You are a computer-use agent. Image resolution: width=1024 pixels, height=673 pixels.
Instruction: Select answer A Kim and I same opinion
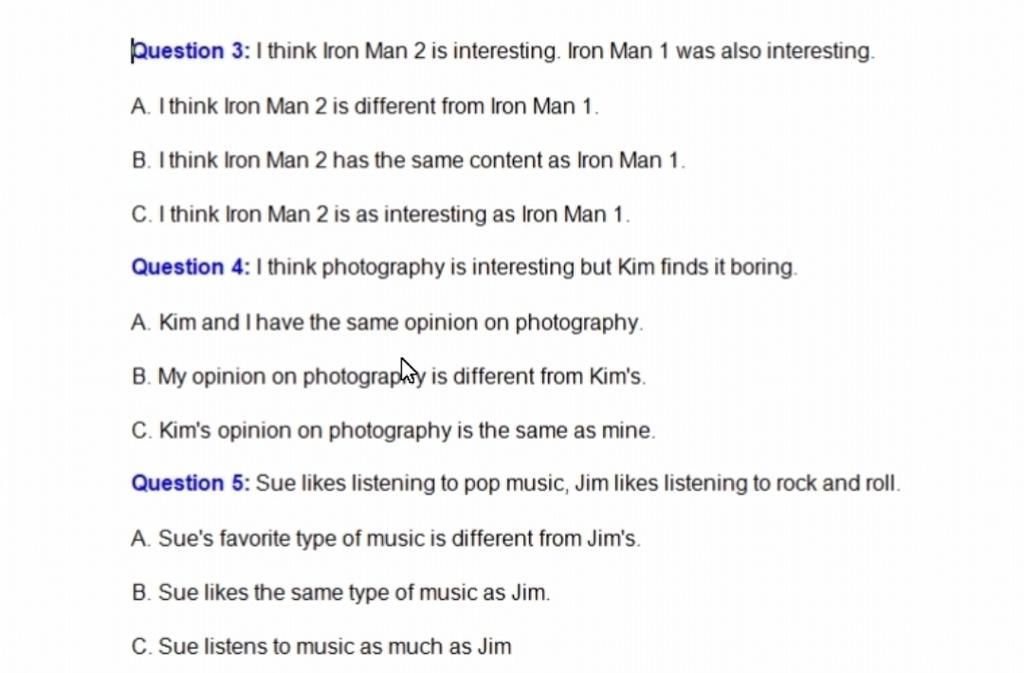[387, 322]
